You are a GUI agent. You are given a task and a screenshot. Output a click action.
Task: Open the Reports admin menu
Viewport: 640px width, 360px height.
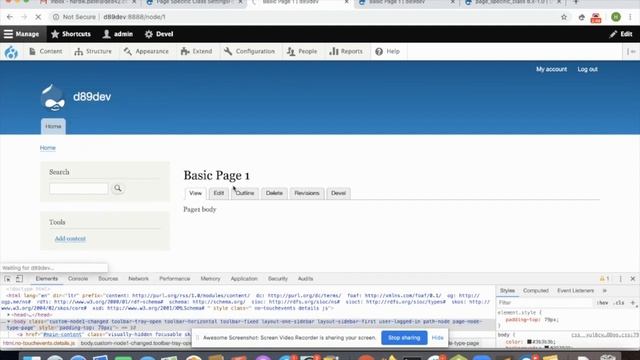(x=346, y=51)
